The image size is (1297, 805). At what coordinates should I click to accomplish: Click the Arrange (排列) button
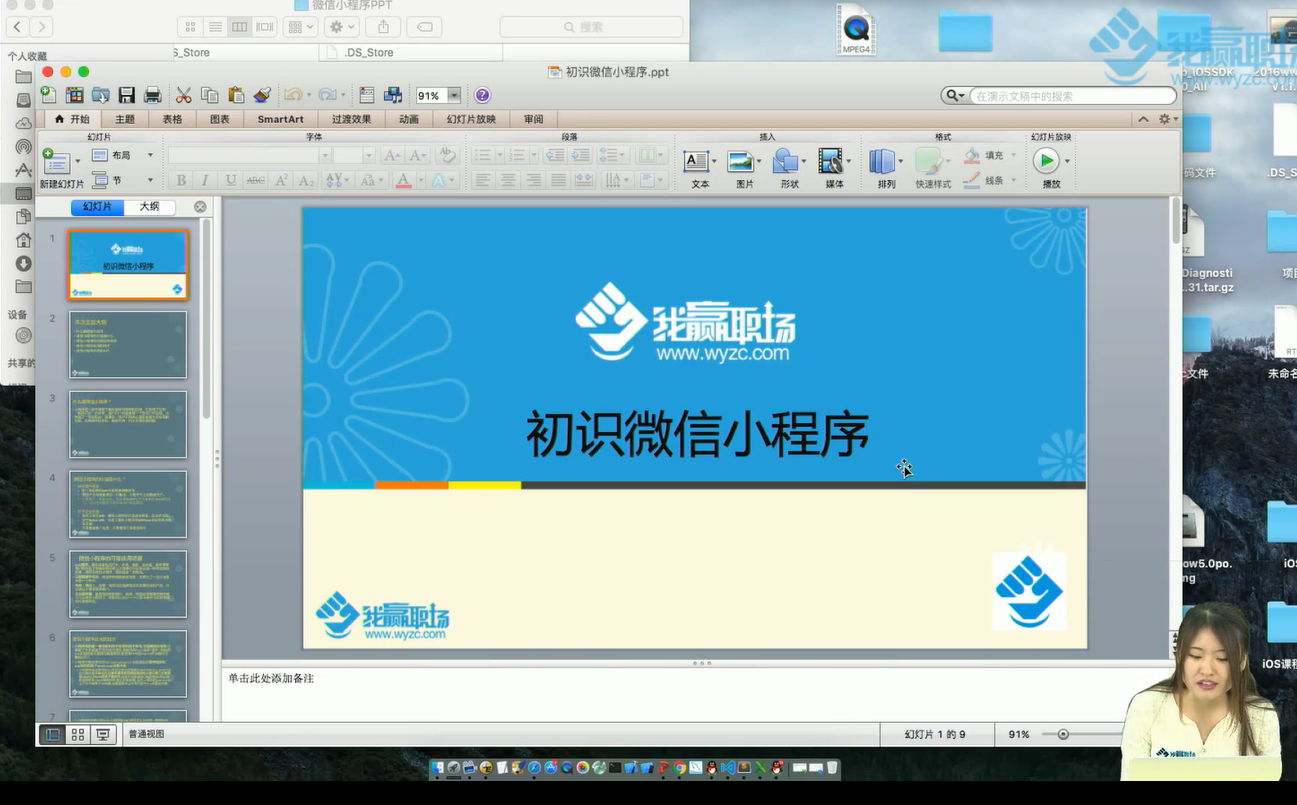tap(883, 162)
